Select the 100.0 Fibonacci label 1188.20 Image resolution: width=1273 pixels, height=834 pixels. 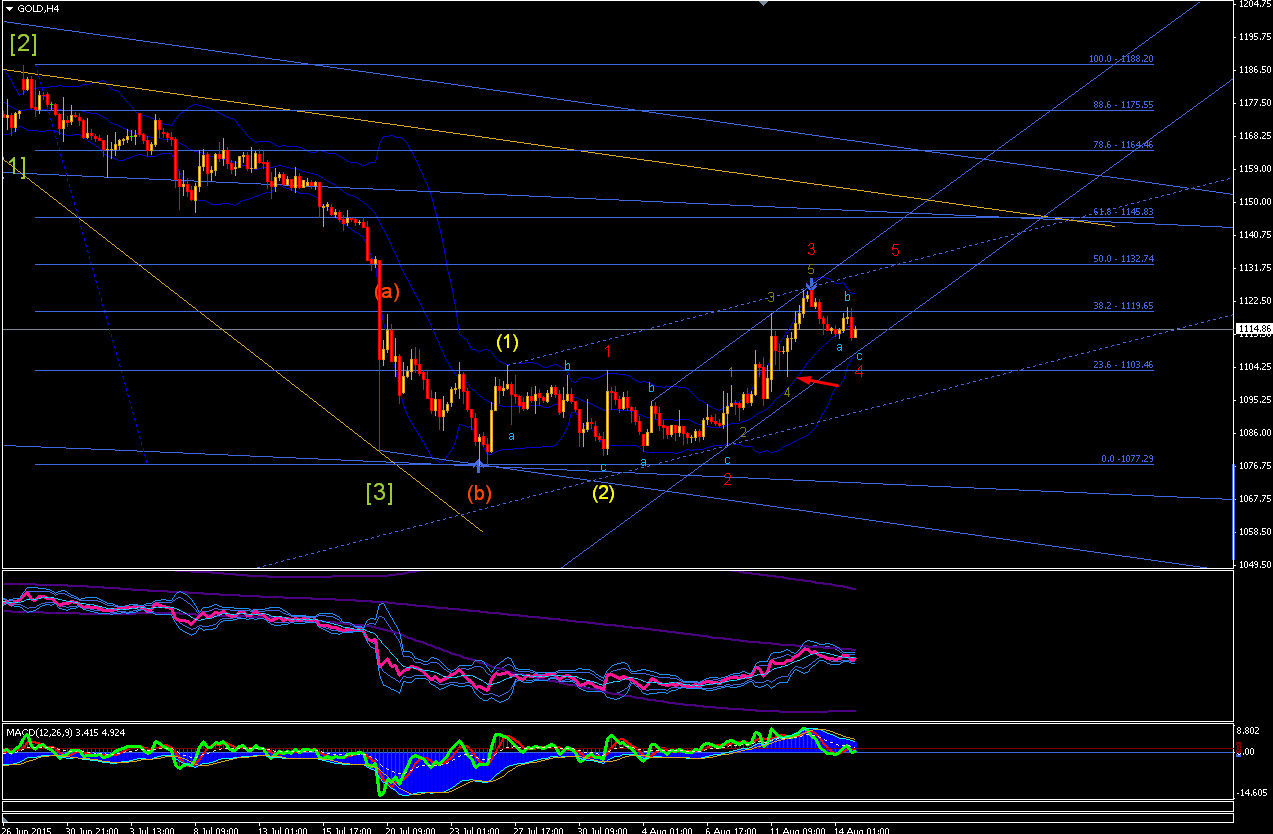click(x=1121, y=59)
